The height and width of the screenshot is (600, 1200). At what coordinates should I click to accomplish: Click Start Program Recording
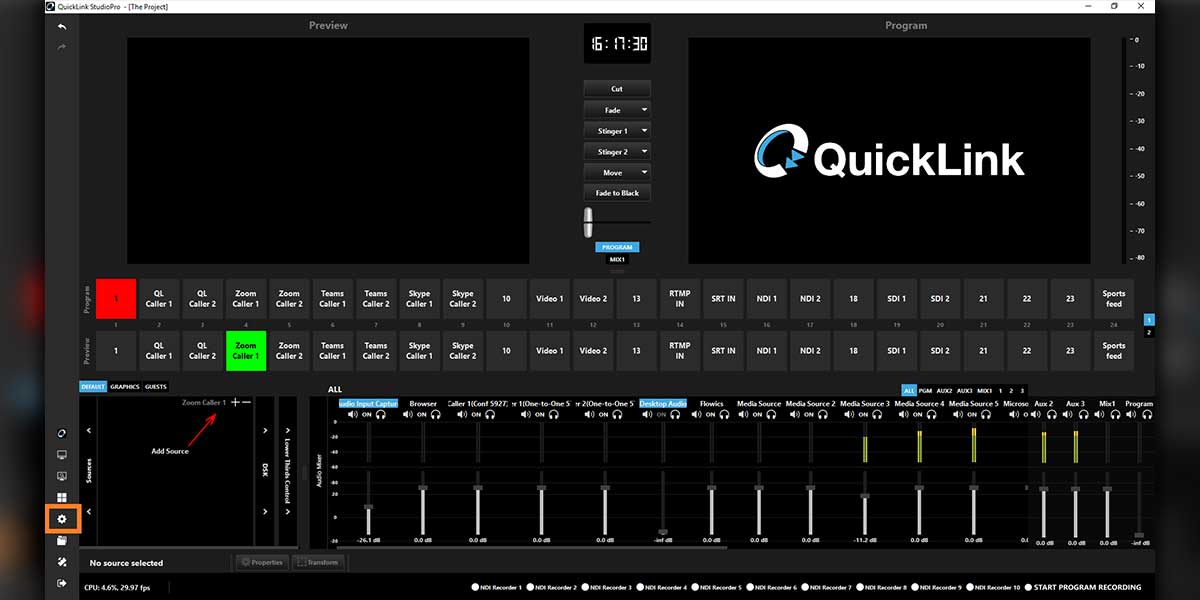tap(1082, 587)
